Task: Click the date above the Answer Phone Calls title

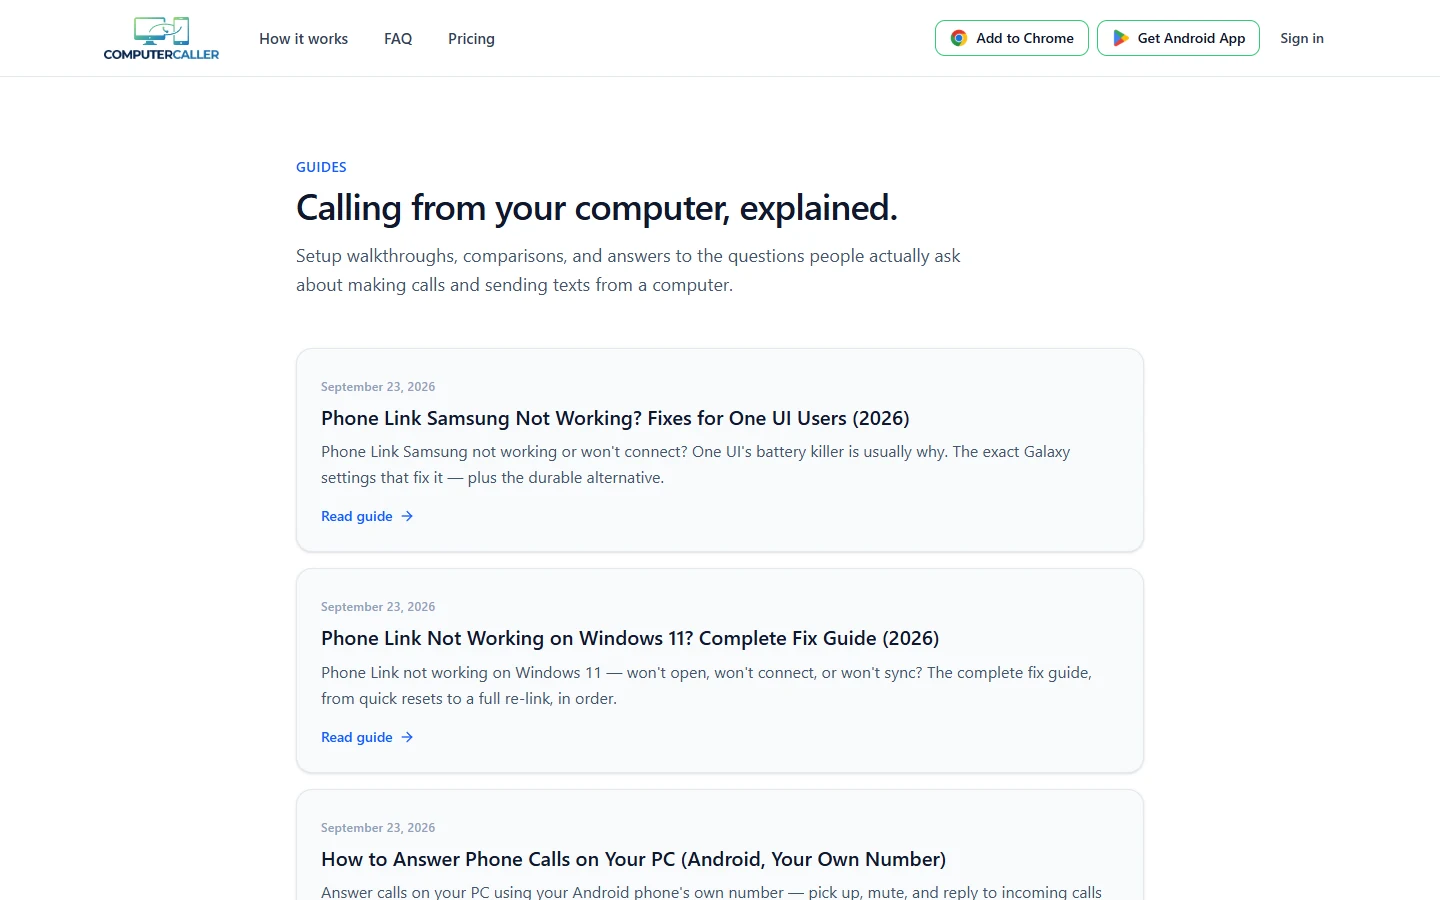Action: [x=378, y=828]
